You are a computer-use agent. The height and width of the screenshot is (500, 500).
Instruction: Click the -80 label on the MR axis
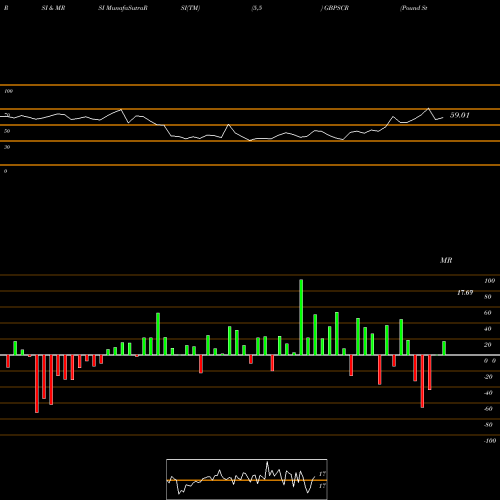[488, 425]
